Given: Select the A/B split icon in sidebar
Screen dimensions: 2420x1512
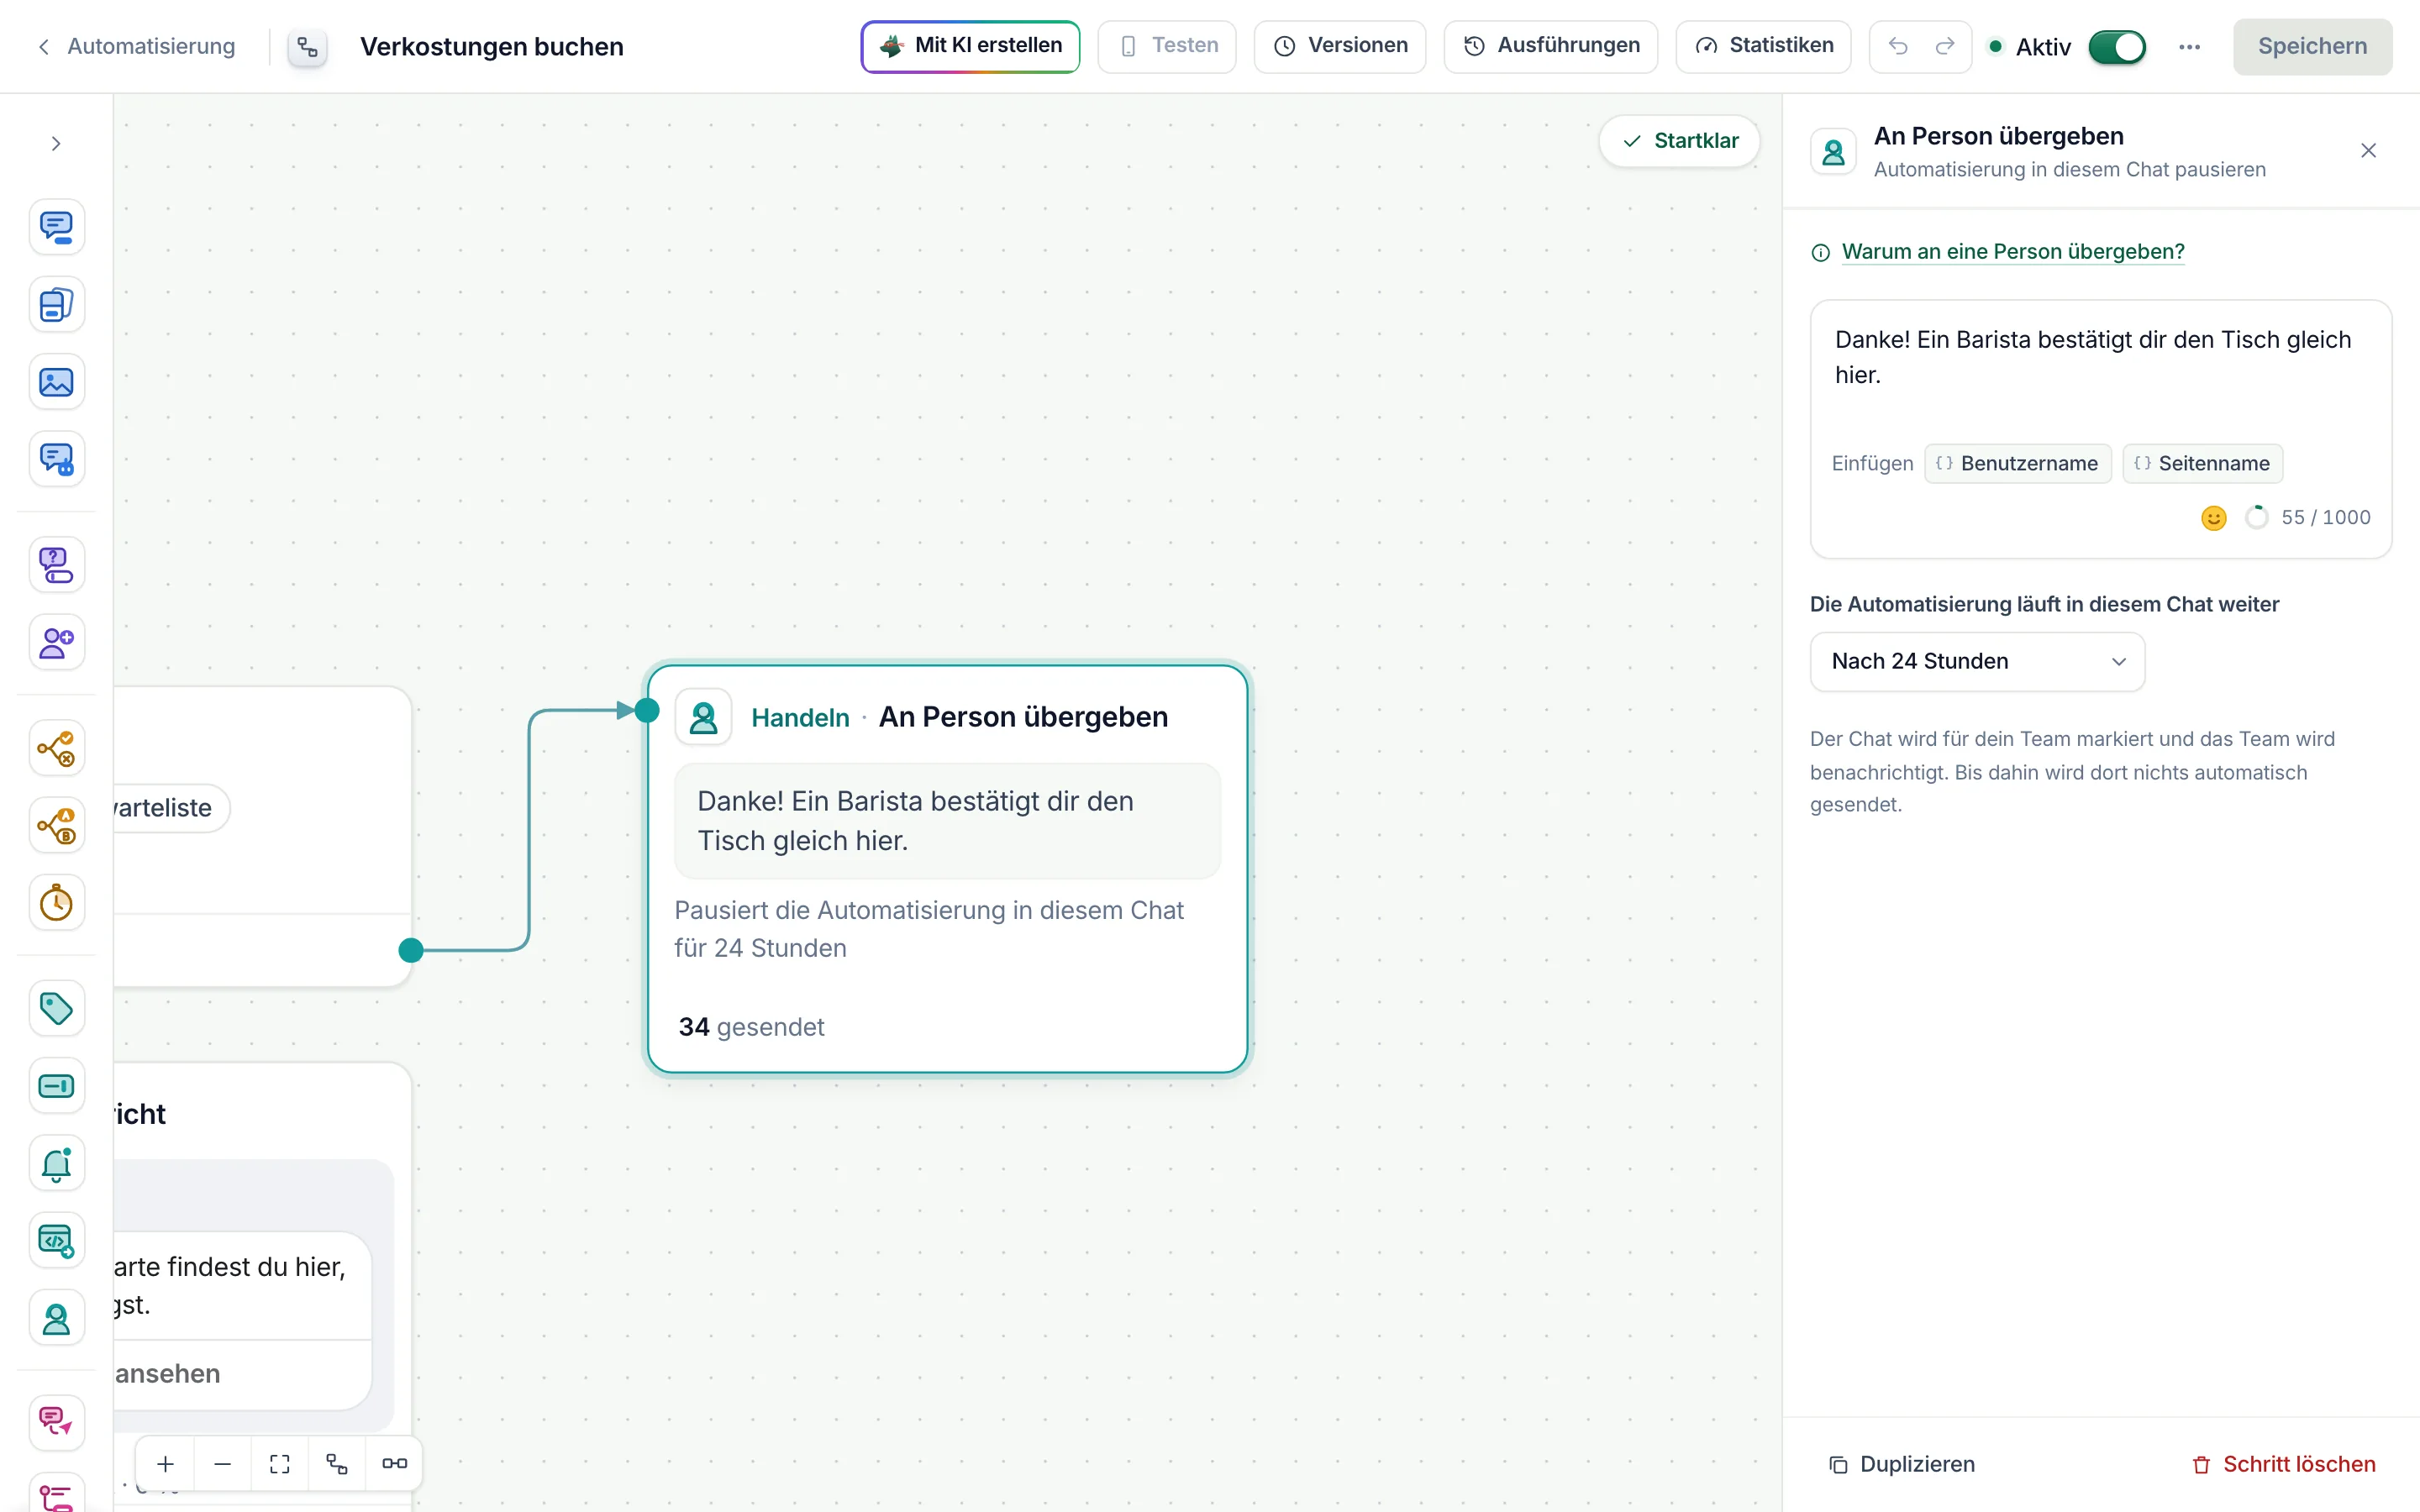Looking at the screenshot, I should 56,826.
